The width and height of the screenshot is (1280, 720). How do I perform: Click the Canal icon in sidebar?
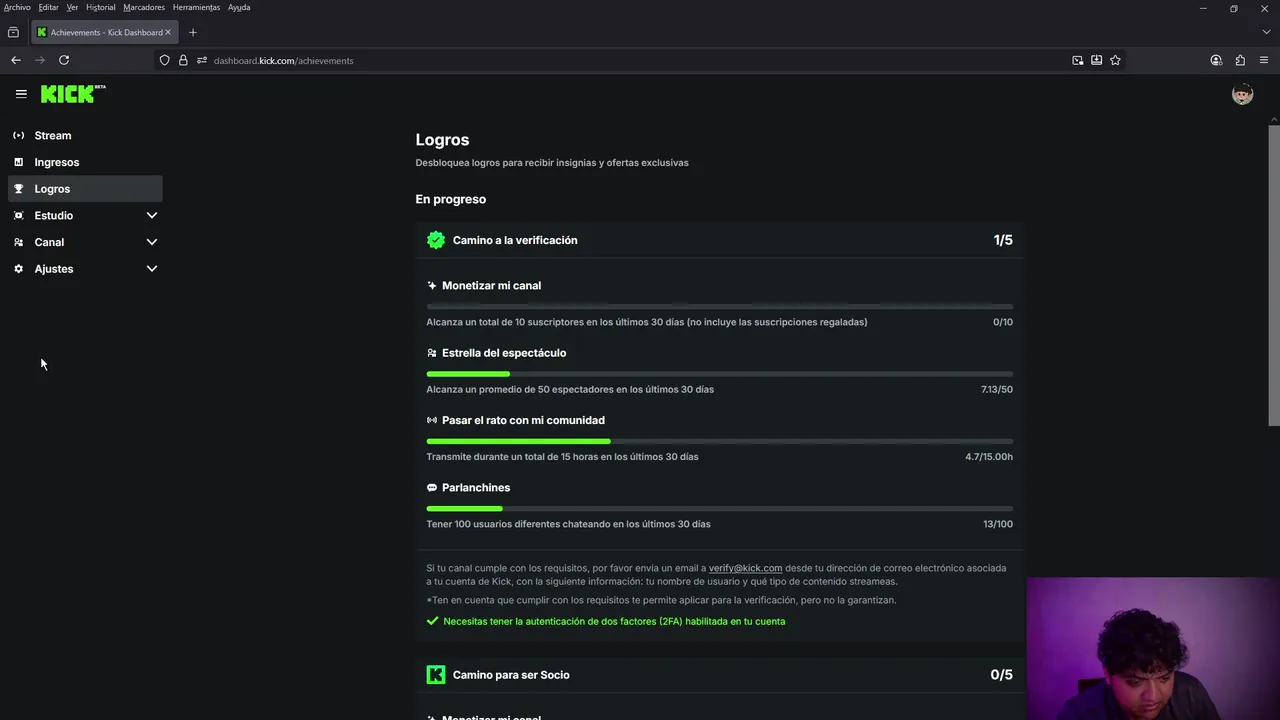18,242
